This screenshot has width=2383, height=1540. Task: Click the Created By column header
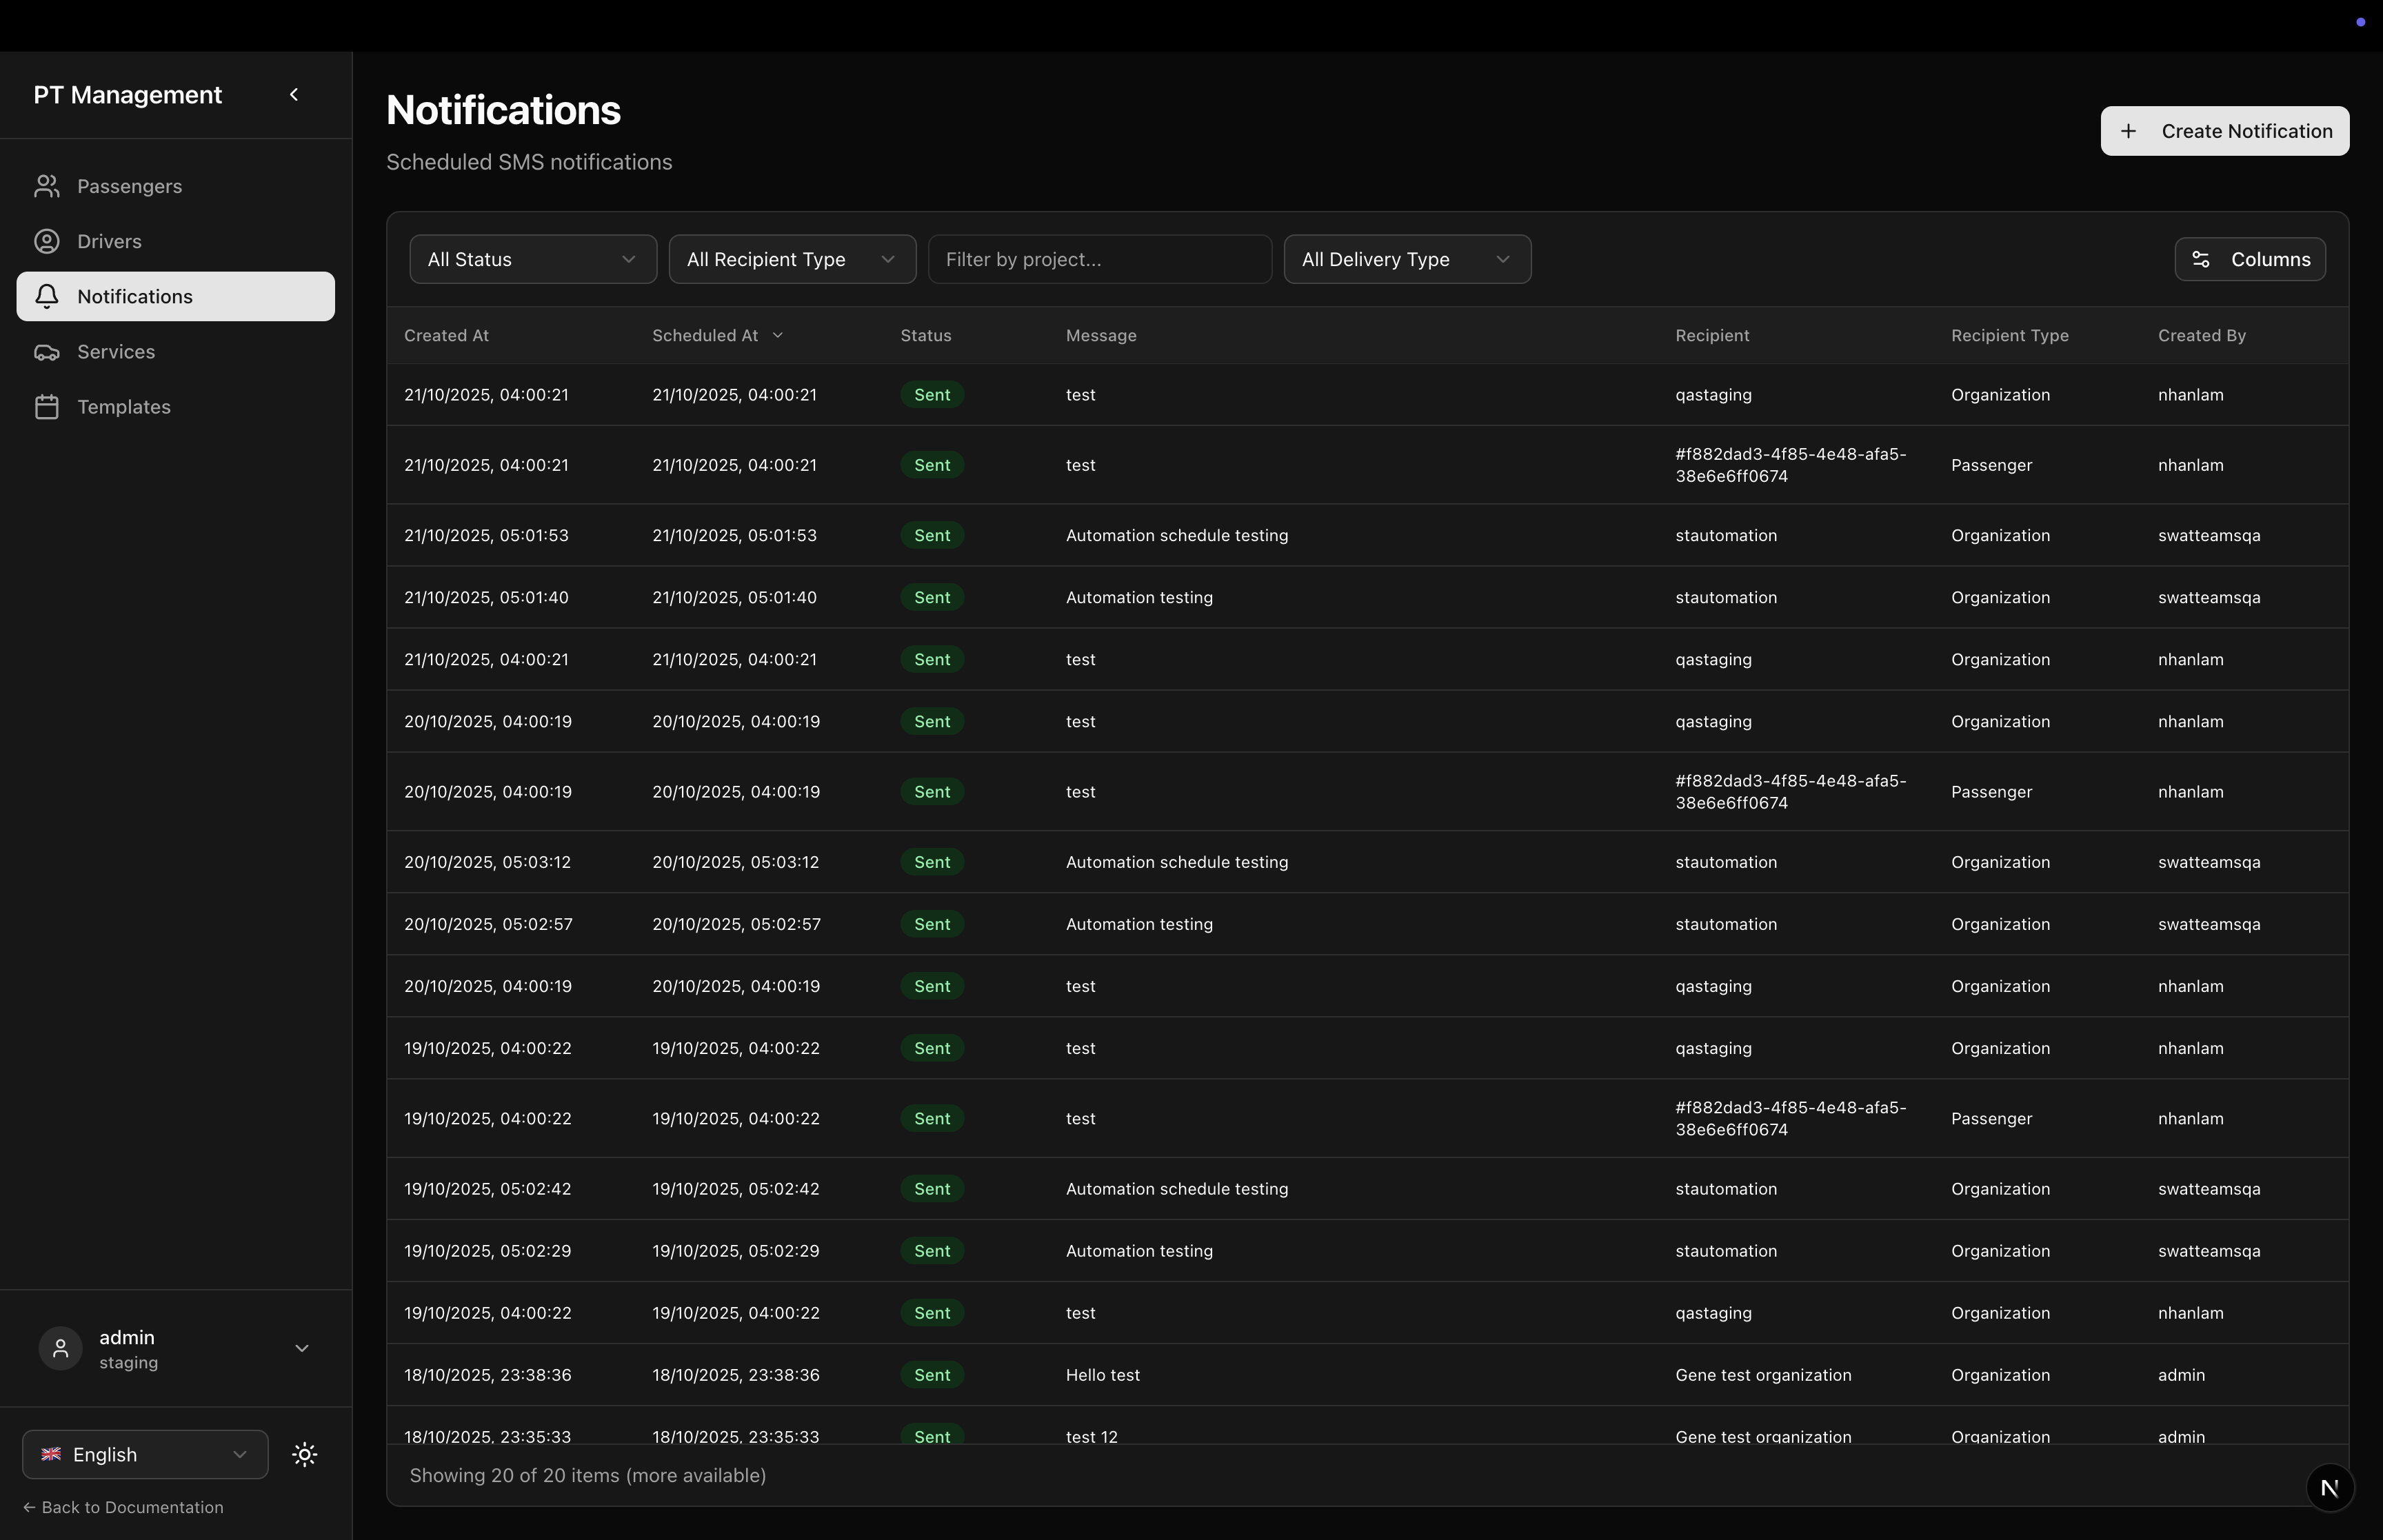click(2201, 335)
